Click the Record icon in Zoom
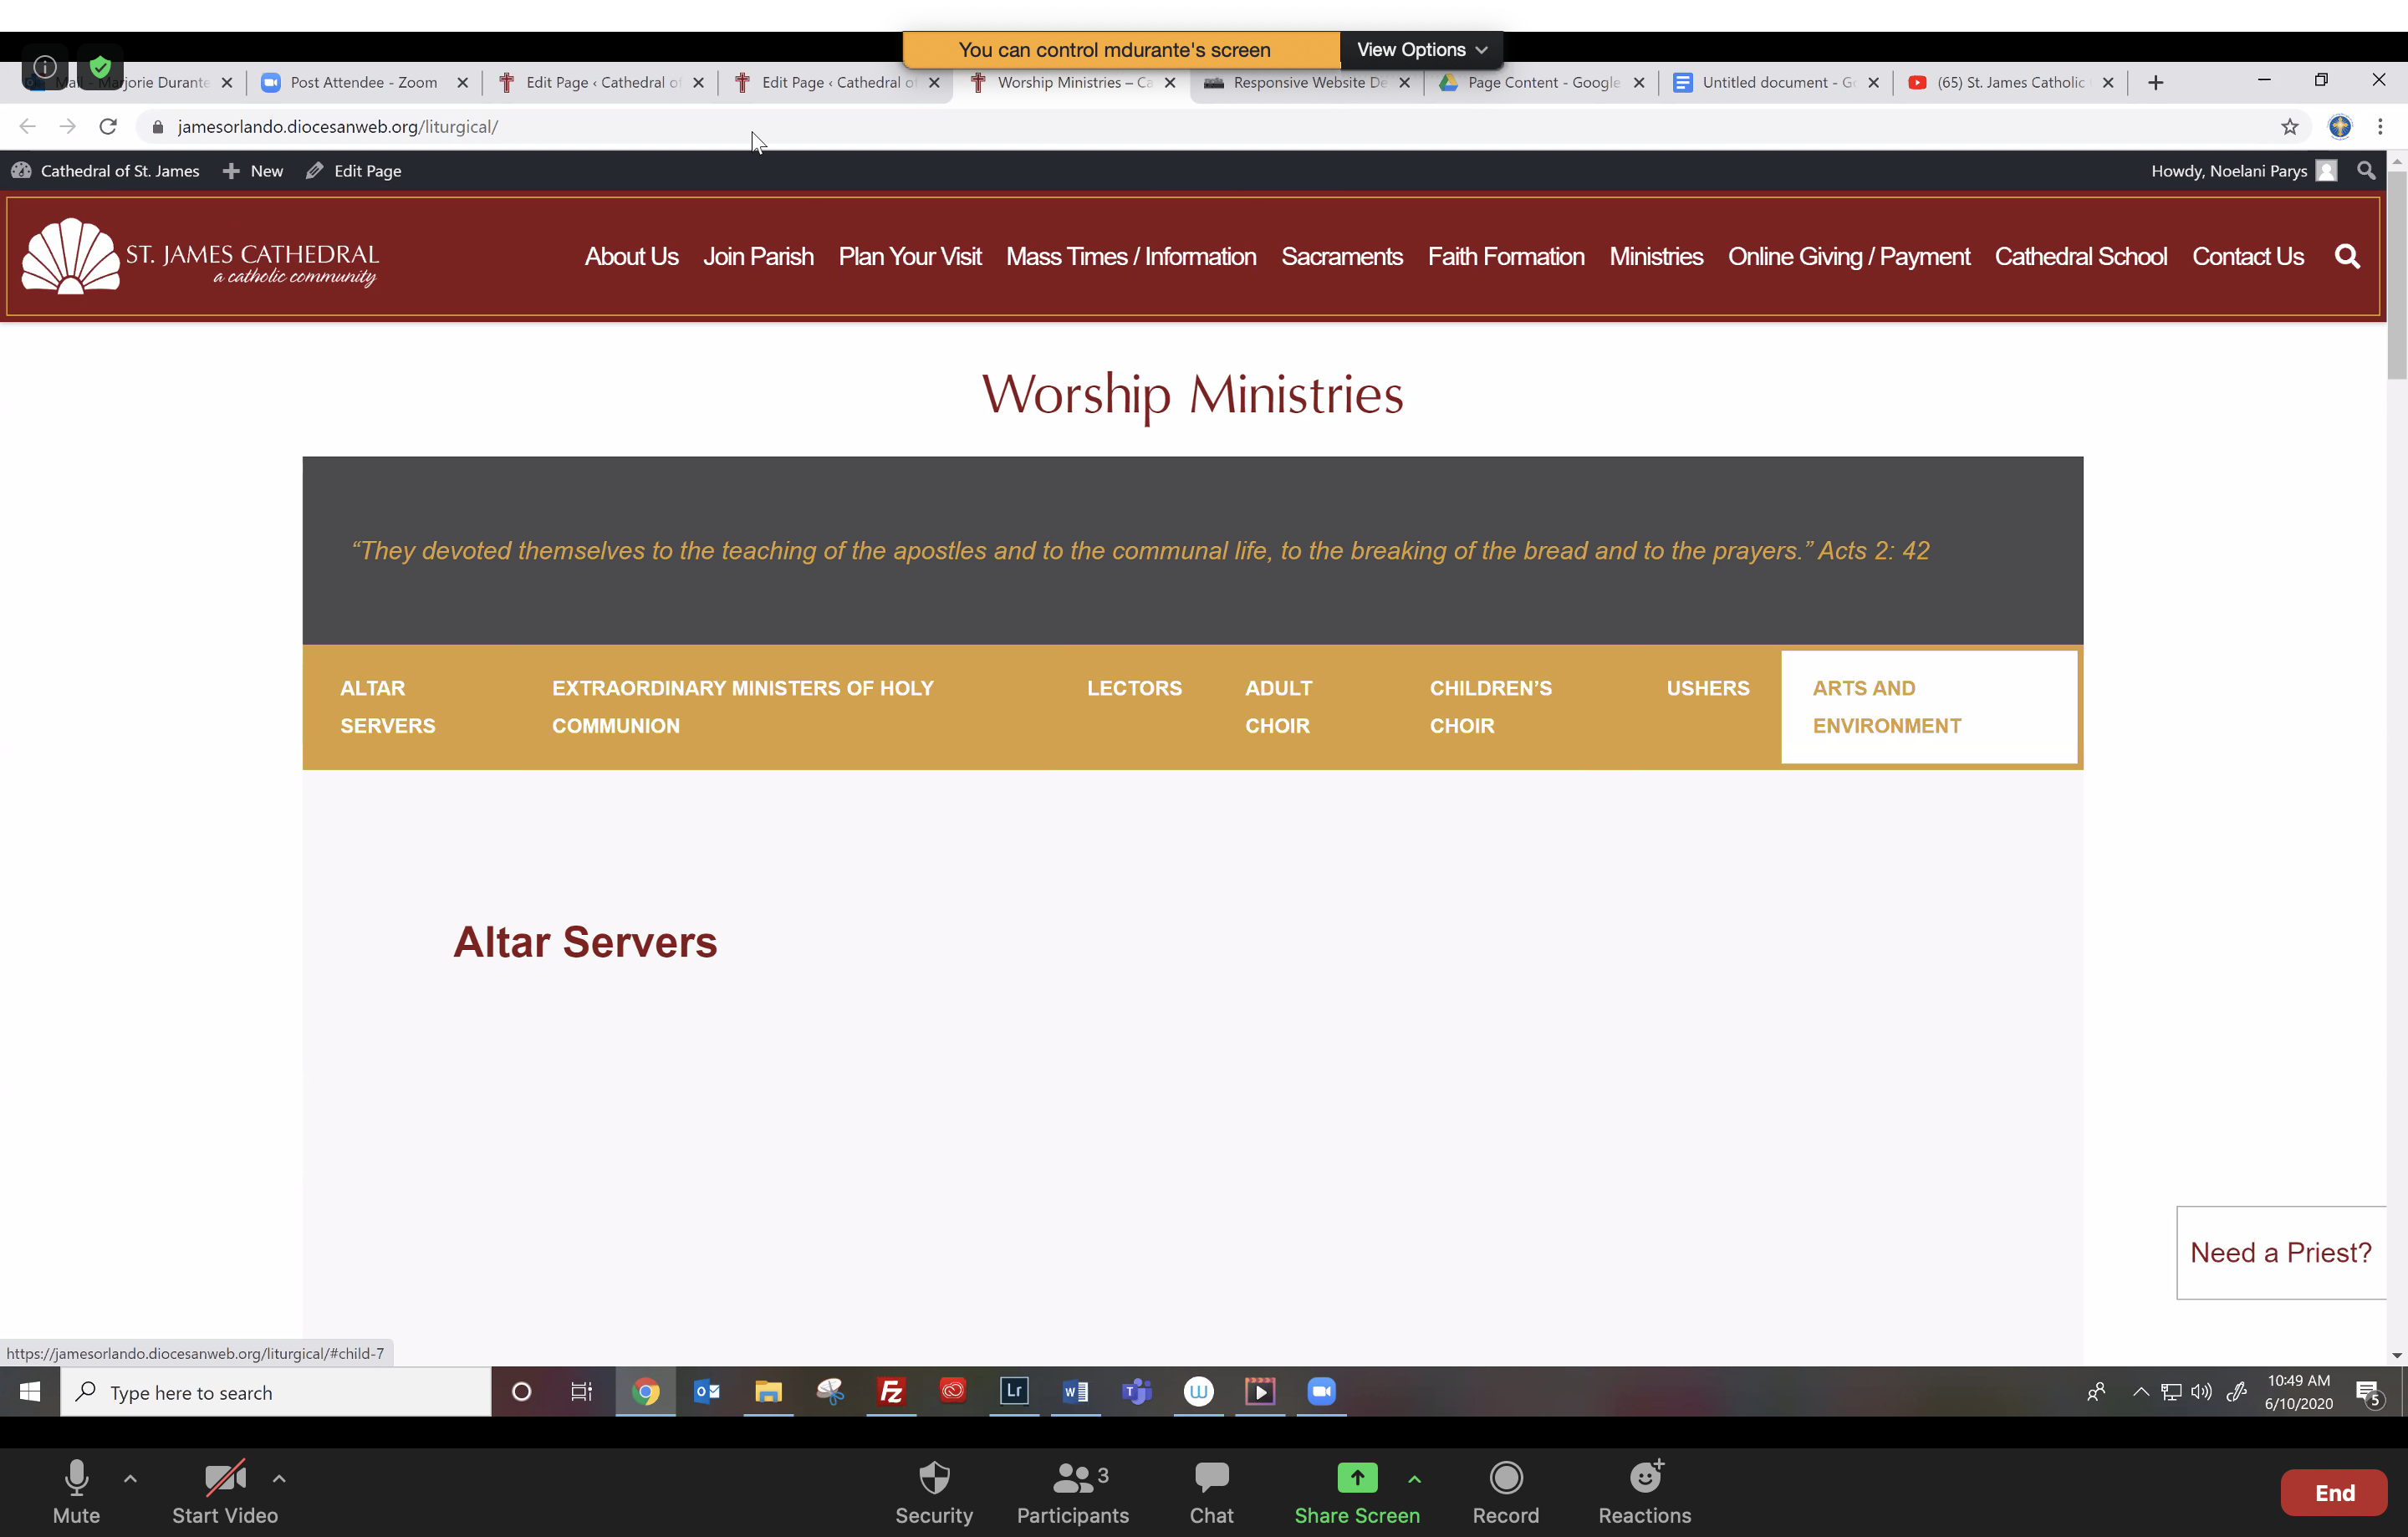The image size is (2408, 1537). pyautogui.click(x=1505, y=1491)
